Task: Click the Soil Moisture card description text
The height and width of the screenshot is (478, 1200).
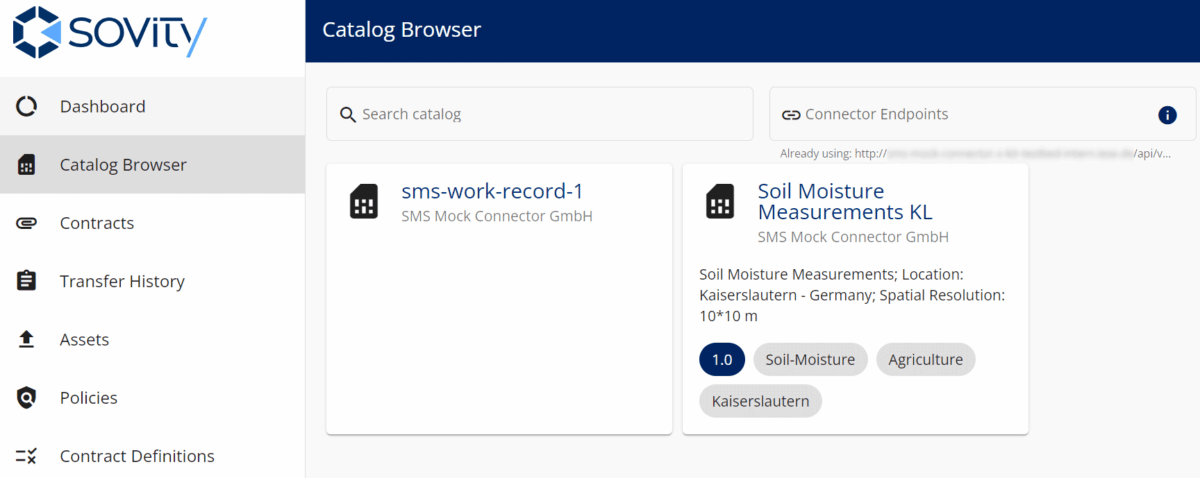Action: pyautogui.click(x=852, y=295)
